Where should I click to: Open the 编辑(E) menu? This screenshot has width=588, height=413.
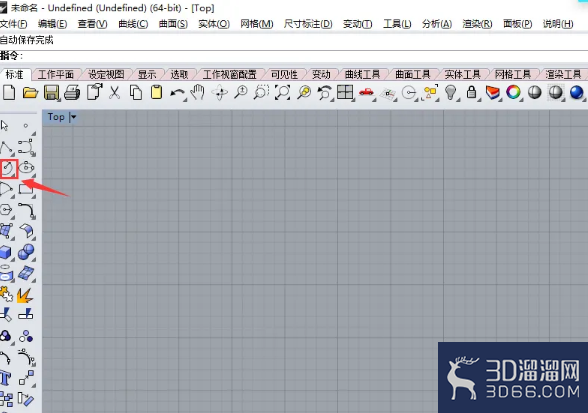click(x=52, y=24)
